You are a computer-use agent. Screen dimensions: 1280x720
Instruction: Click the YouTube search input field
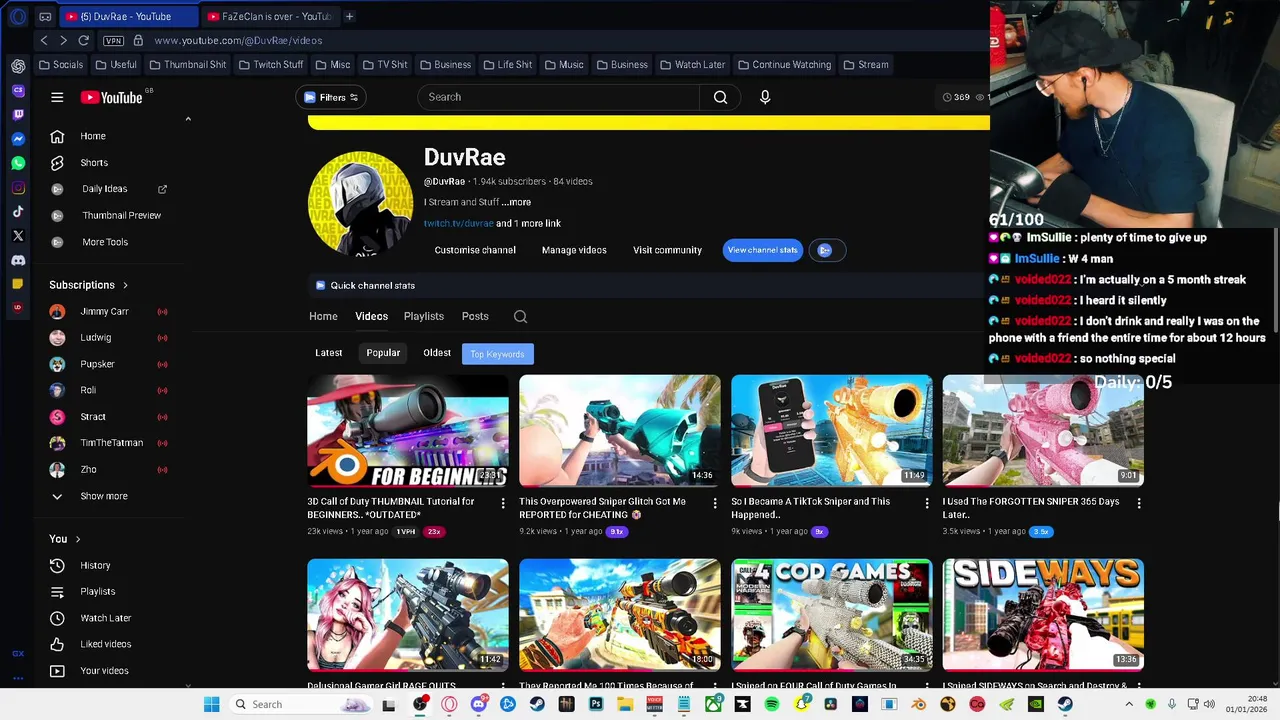[559, 97]
